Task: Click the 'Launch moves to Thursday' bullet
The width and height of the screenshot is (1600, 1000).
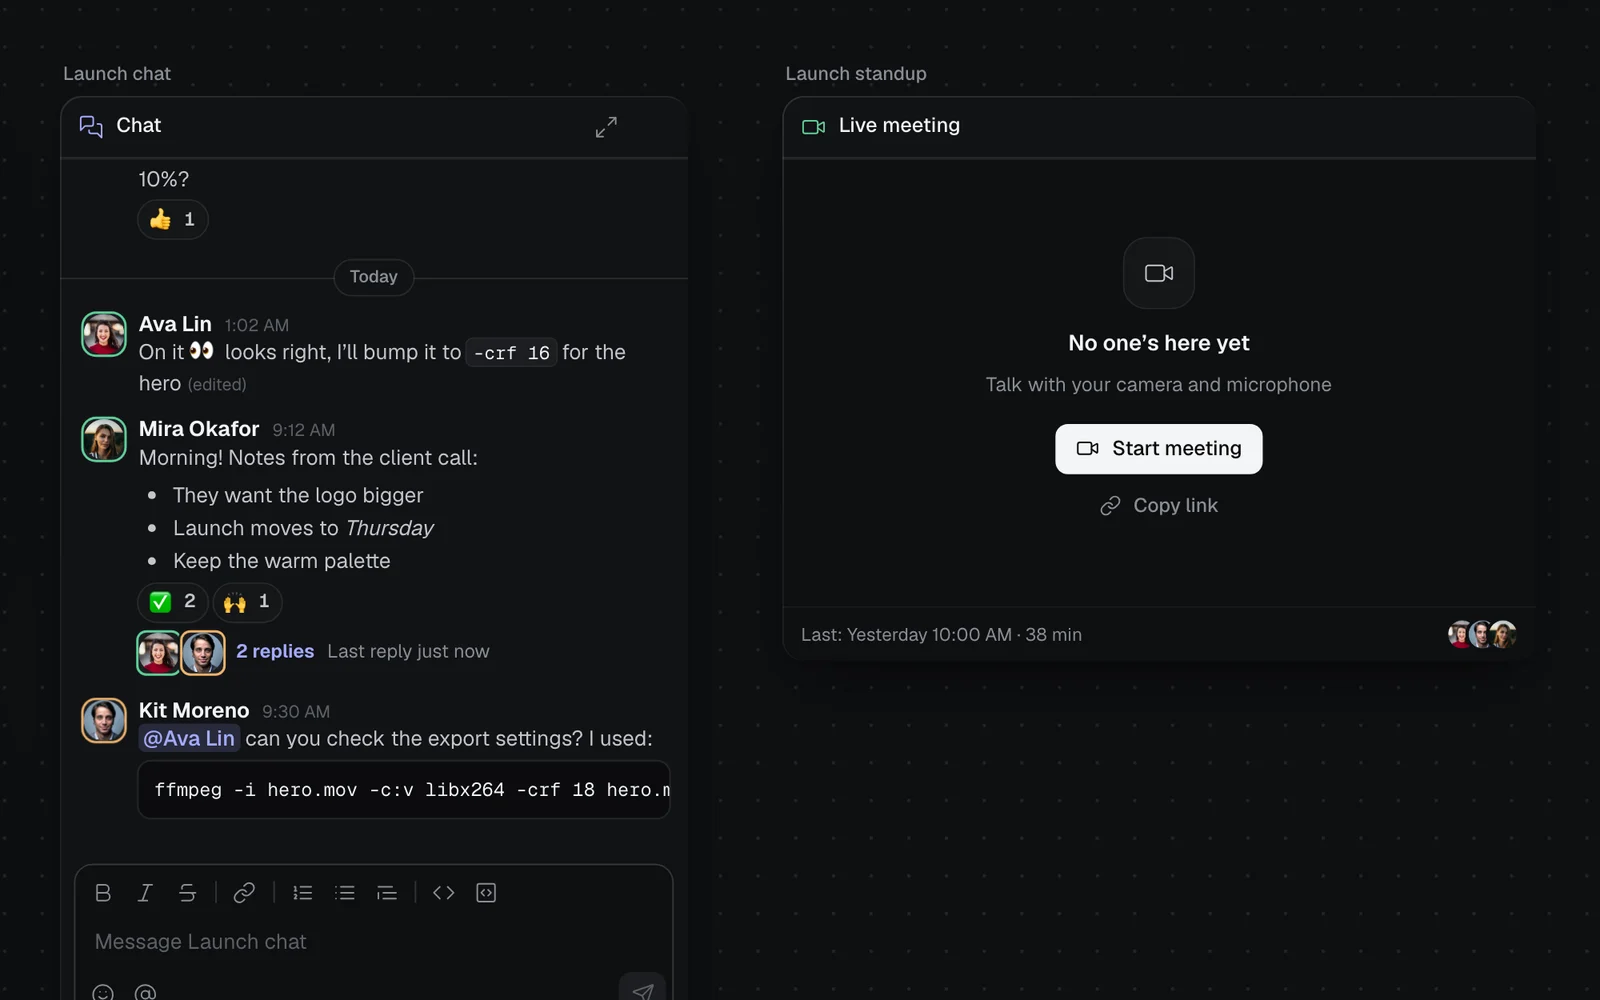Action: (x=303, y=528)
